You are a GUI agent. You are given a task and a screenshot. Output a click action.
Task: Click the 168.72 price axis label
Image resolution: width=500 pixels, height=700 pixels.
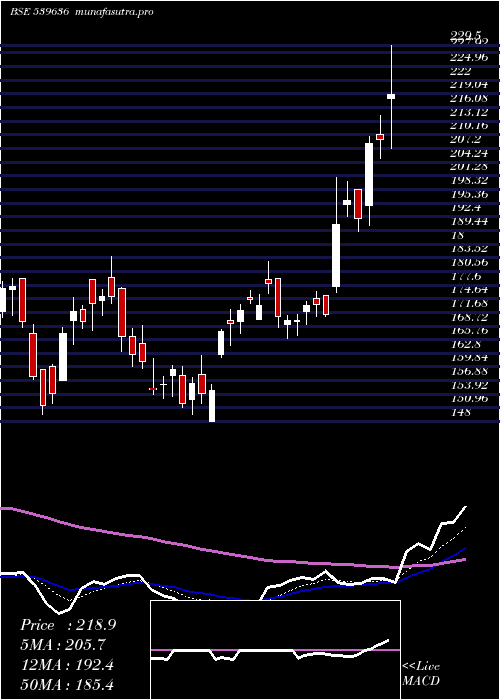(470, 317)
